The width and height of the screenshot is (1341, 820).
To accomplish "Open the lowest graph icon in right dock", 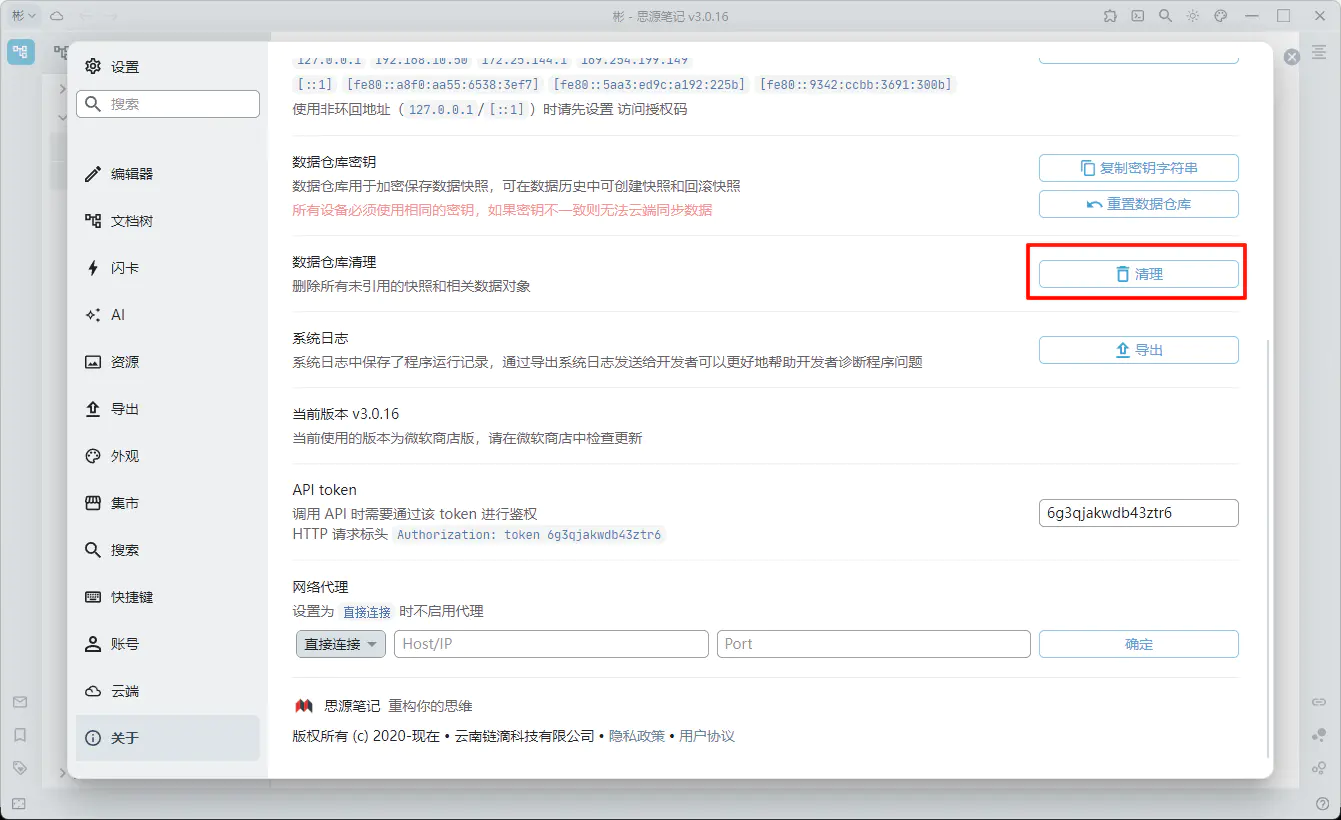I will [1320, 768].
